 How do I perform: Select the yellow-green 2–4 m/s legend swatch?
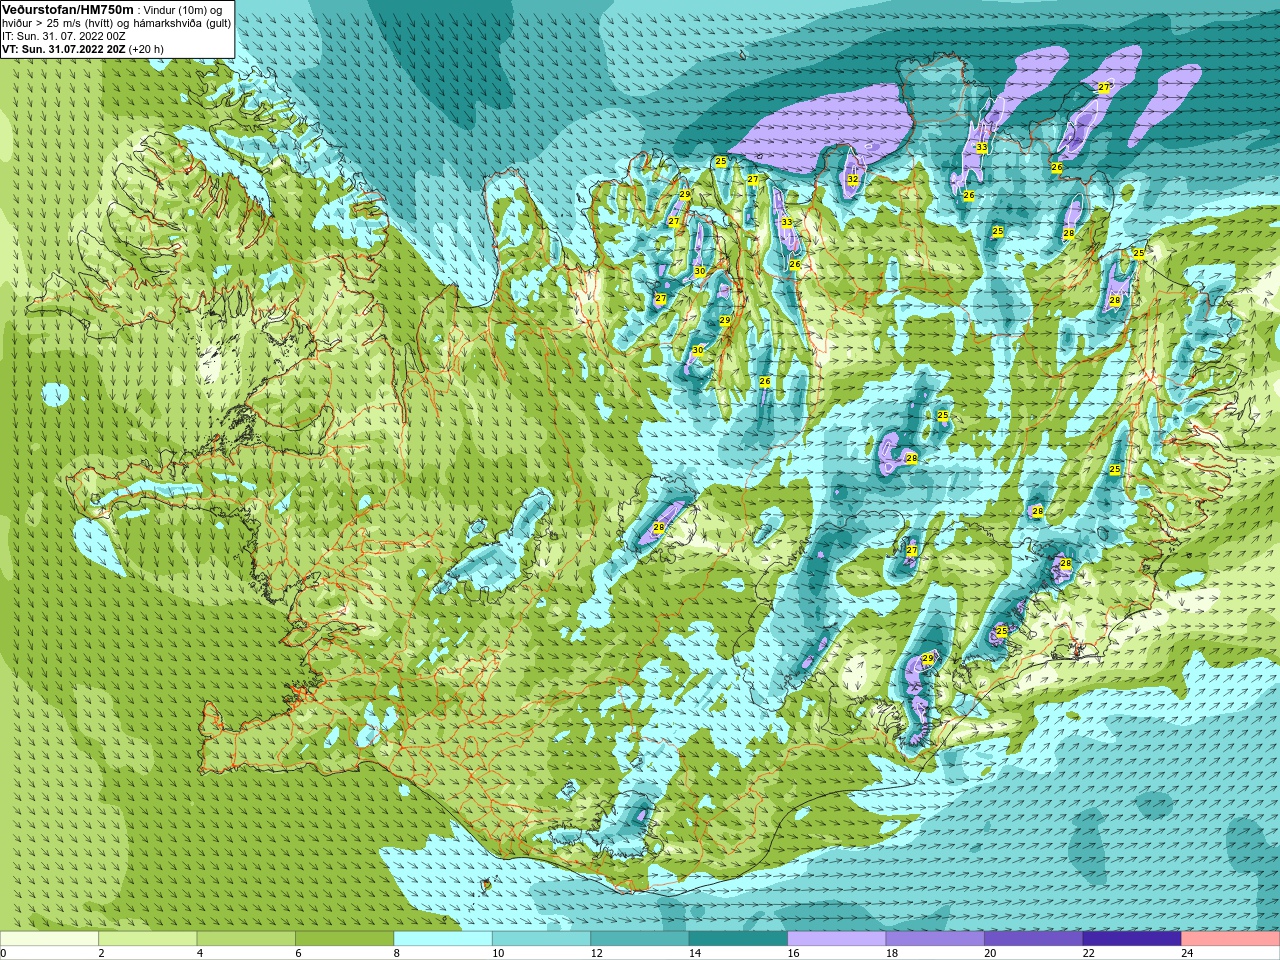tap(148, 938)
